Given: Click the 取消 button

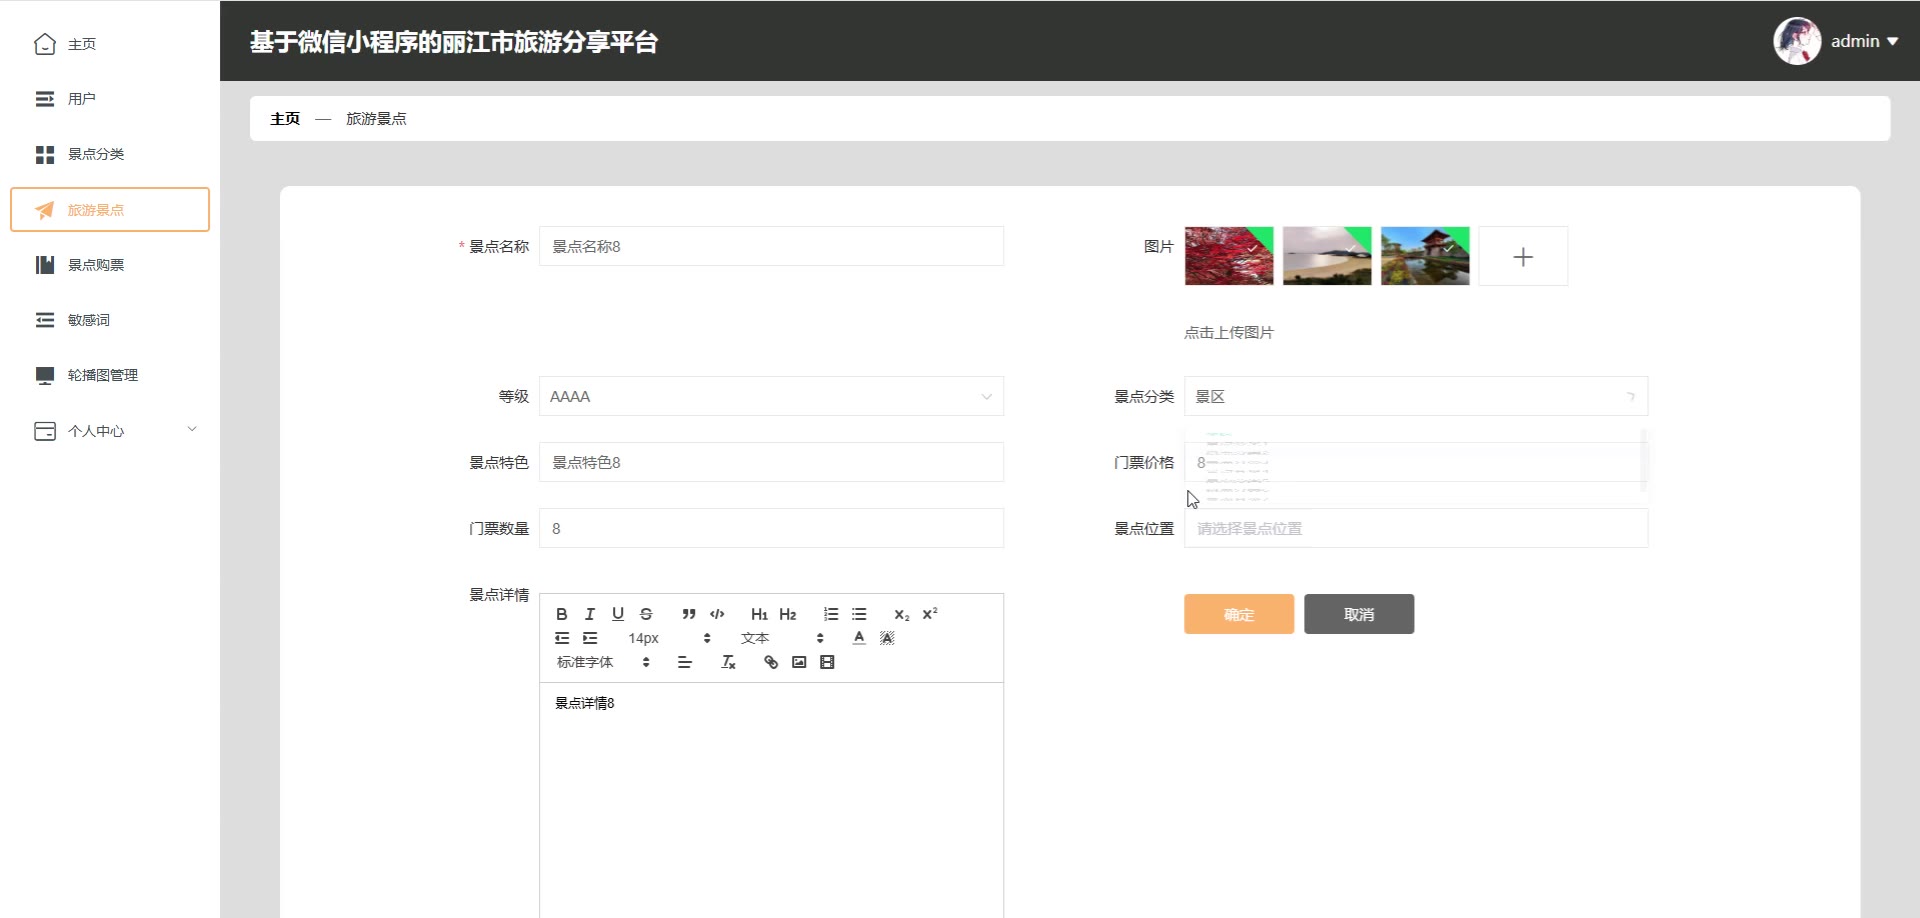Looking at the screenshot, I should pos(1359,614).
